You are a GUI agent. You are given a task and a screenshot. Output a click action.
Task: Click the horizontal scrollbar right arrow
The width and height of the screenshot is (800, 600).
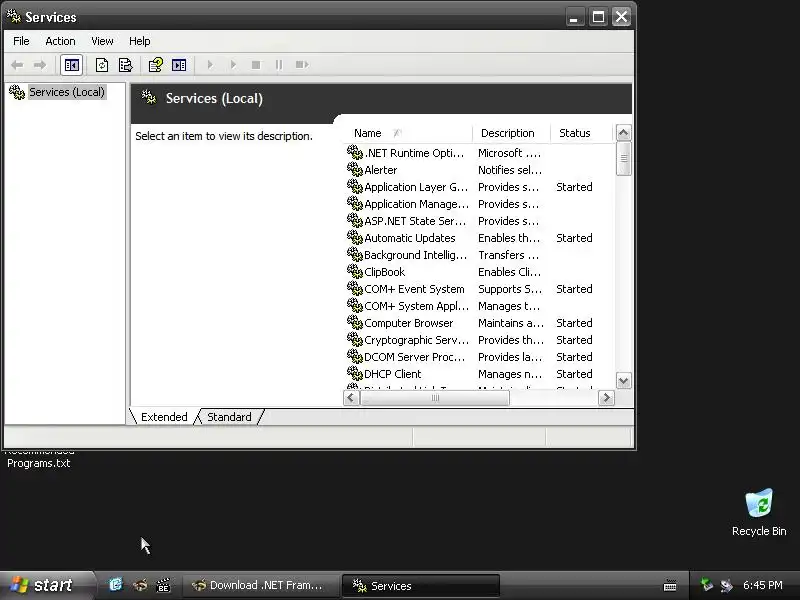pyautogui.click(x=606, y=398)
